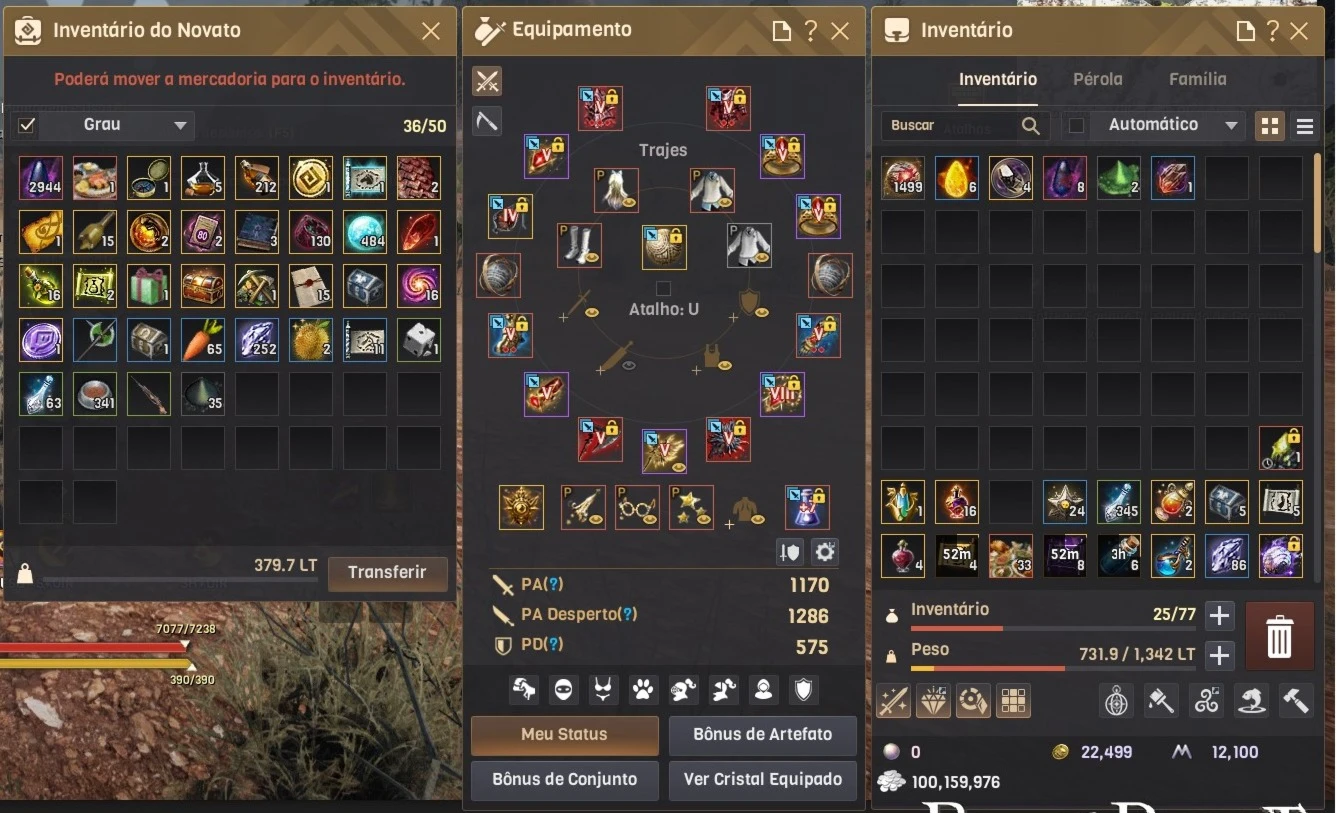Screen dimensions: 1337x813
Task: Click the crossed swords icon in Equipamento
Action: click(x=487, y=81)
